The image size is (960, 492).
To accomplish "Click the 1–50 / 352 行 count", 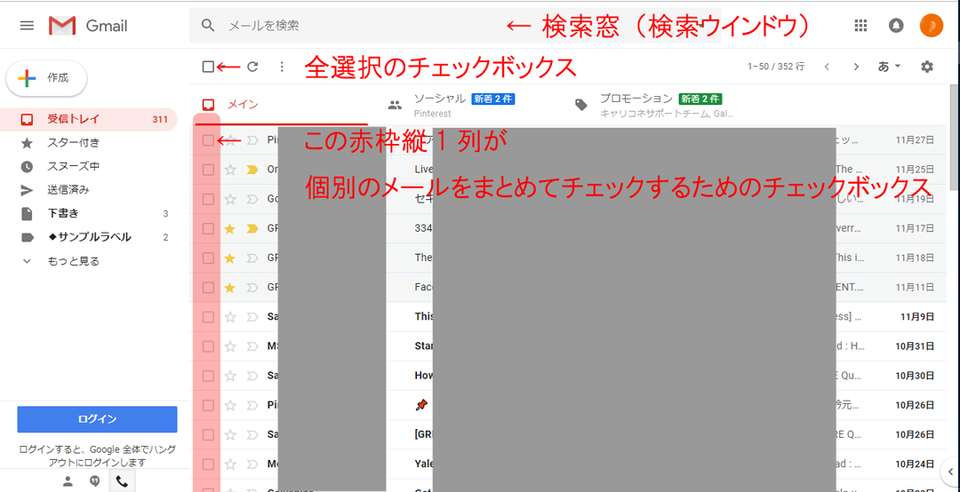I will pos(776,67).
